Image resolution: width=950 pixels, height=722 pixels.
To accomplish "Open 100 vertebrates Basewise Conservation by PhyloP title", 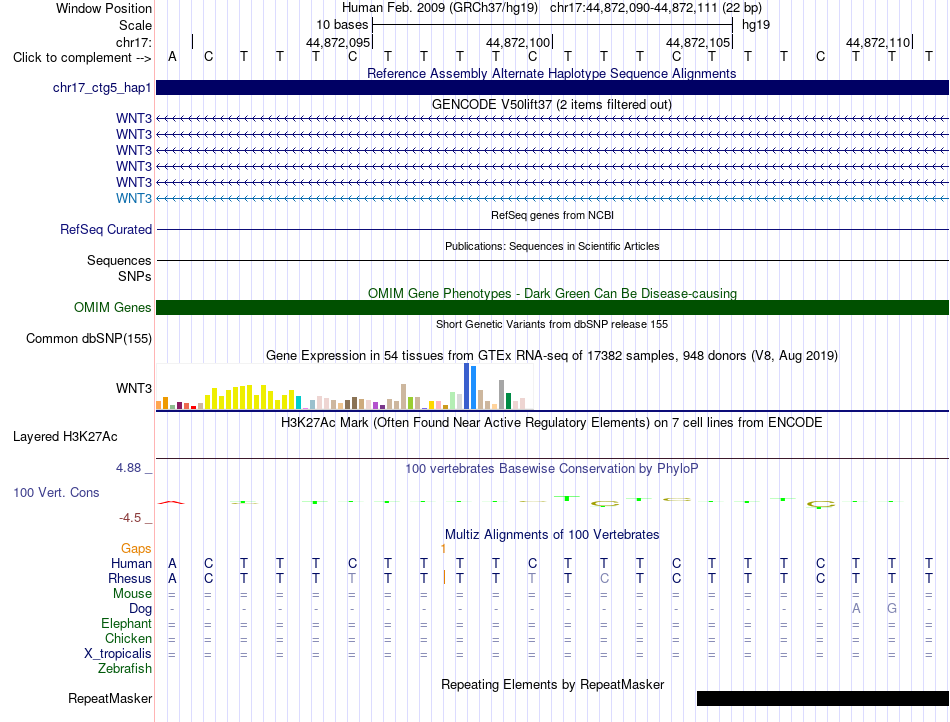I will pyautogui.click(x=551, y=468).
